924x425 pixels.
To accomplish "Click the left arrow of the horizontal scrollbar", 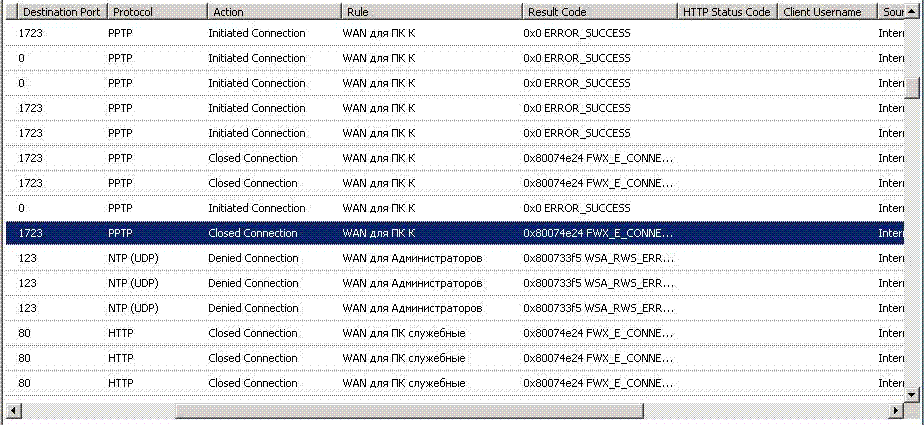I will 13,410.
